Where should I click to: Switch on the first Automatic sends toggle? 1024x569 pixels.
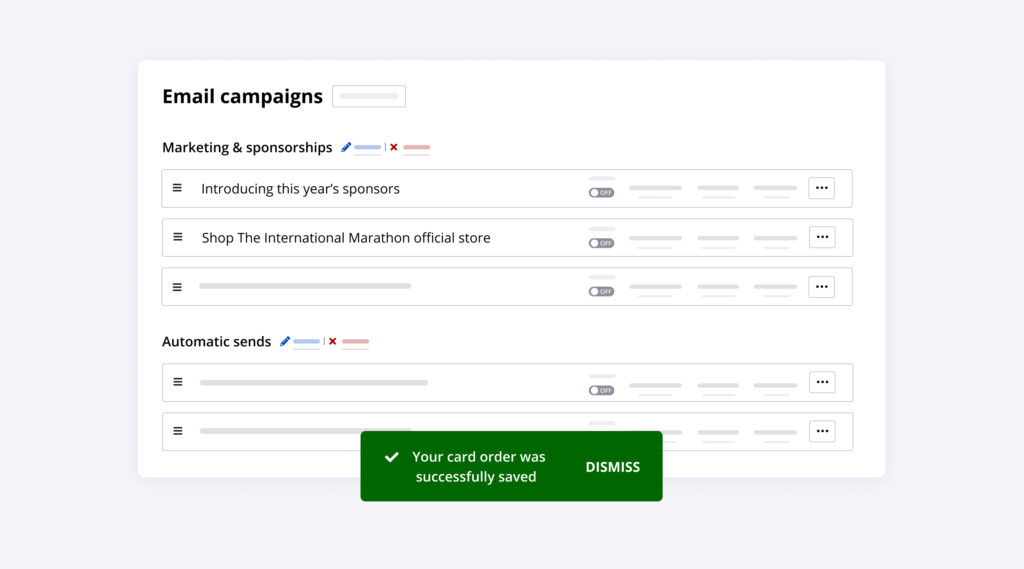click(601, 390)
